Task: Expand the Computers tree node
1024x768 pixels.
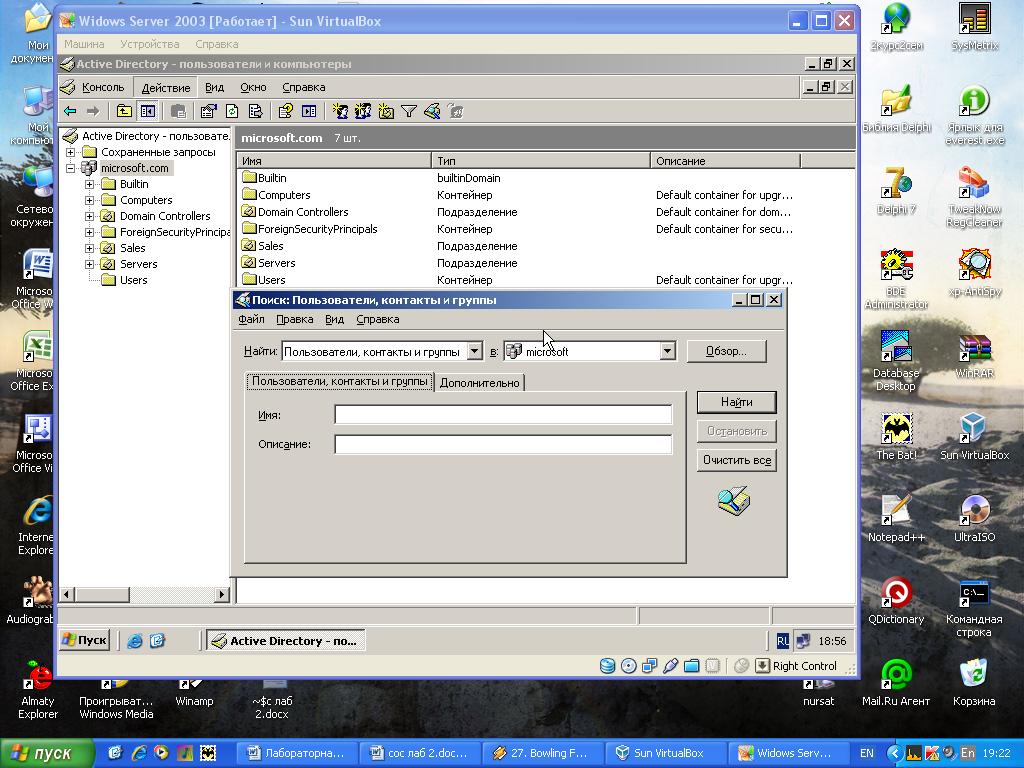Action: [89, 200]
